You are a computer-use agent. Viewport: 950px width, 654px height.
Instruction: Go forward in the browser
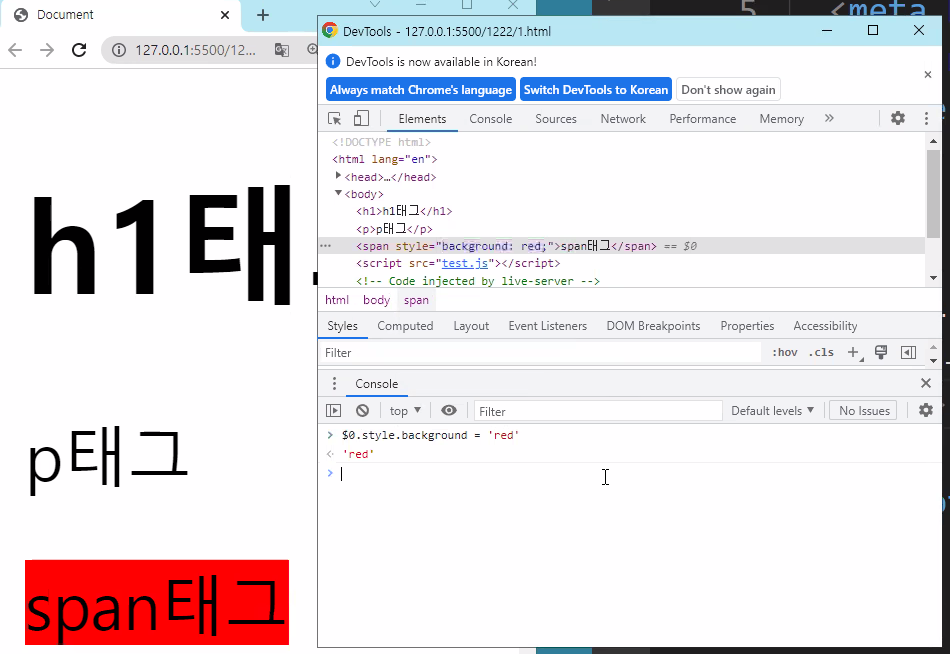47,50
